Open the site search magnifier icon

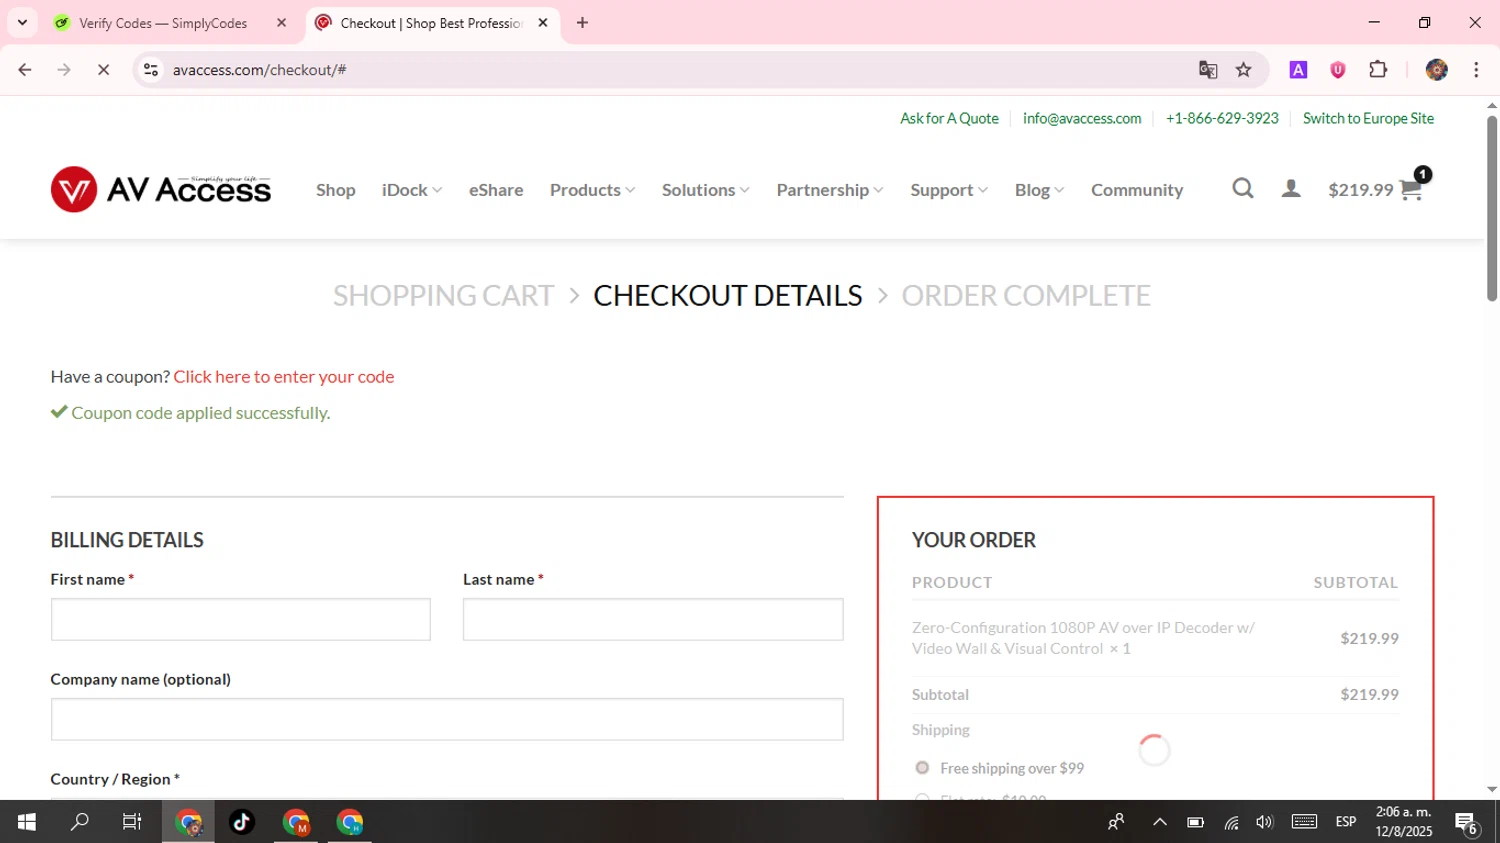[x=1242, y=189]
